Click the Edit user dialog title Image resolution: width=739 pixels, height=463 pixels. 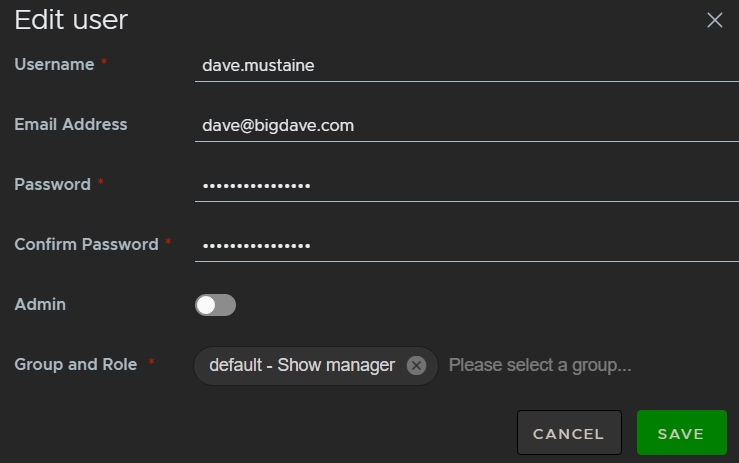pos(71,19)
